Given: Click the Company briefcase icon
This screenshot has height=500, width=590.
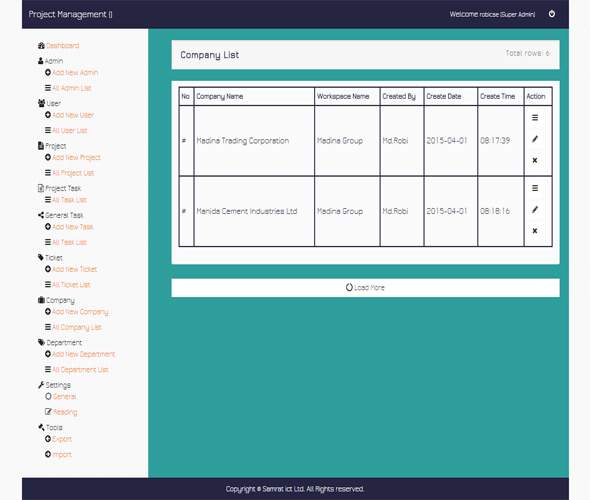Looking at the screenshot, I should tap(41, 300).
